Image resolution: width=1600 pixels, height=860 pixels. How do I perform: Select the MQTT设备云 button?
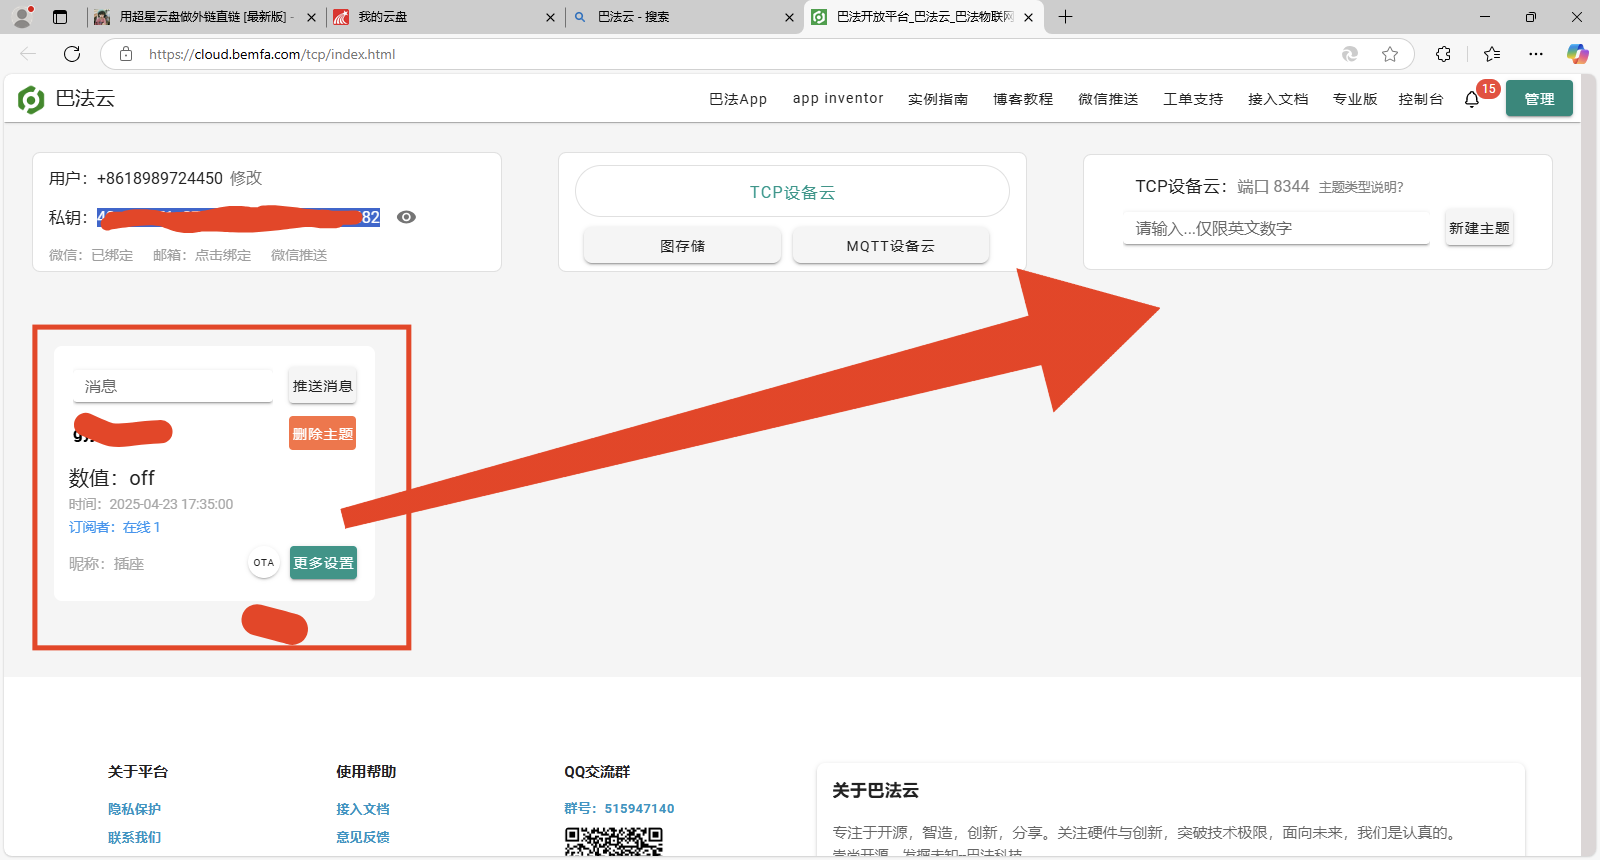coord(891,246)
